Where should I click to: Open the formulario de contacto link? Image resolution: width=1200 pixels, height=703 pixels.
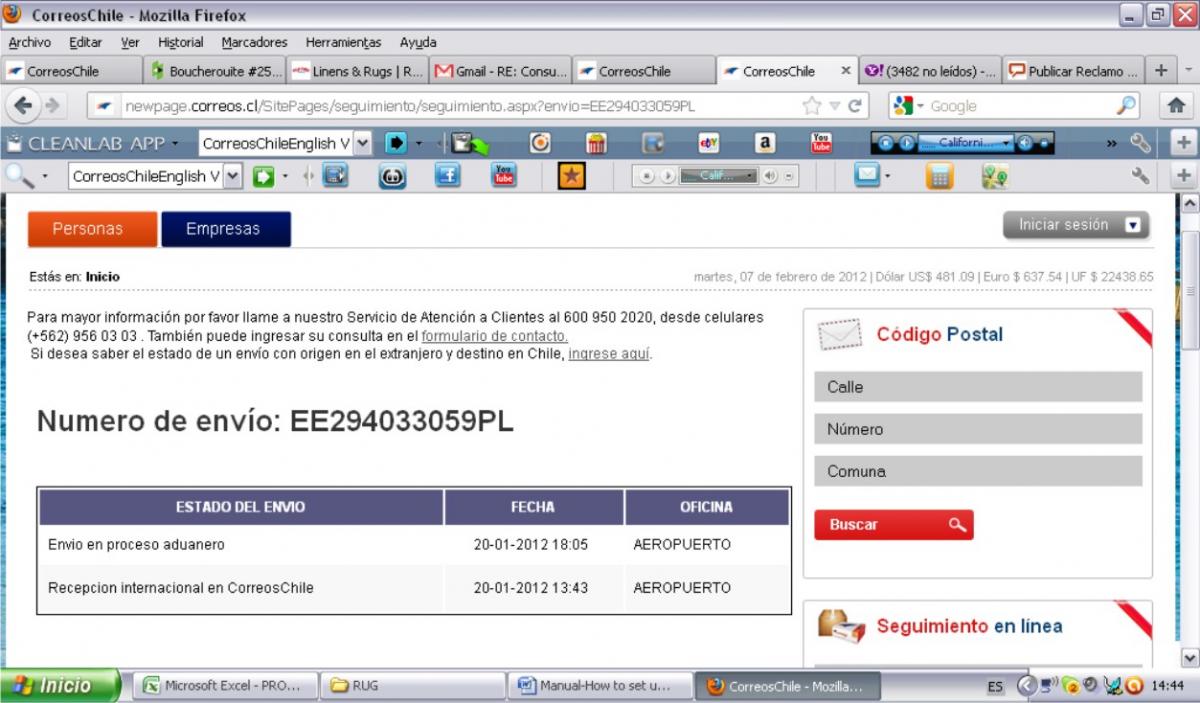coord(494,336)
